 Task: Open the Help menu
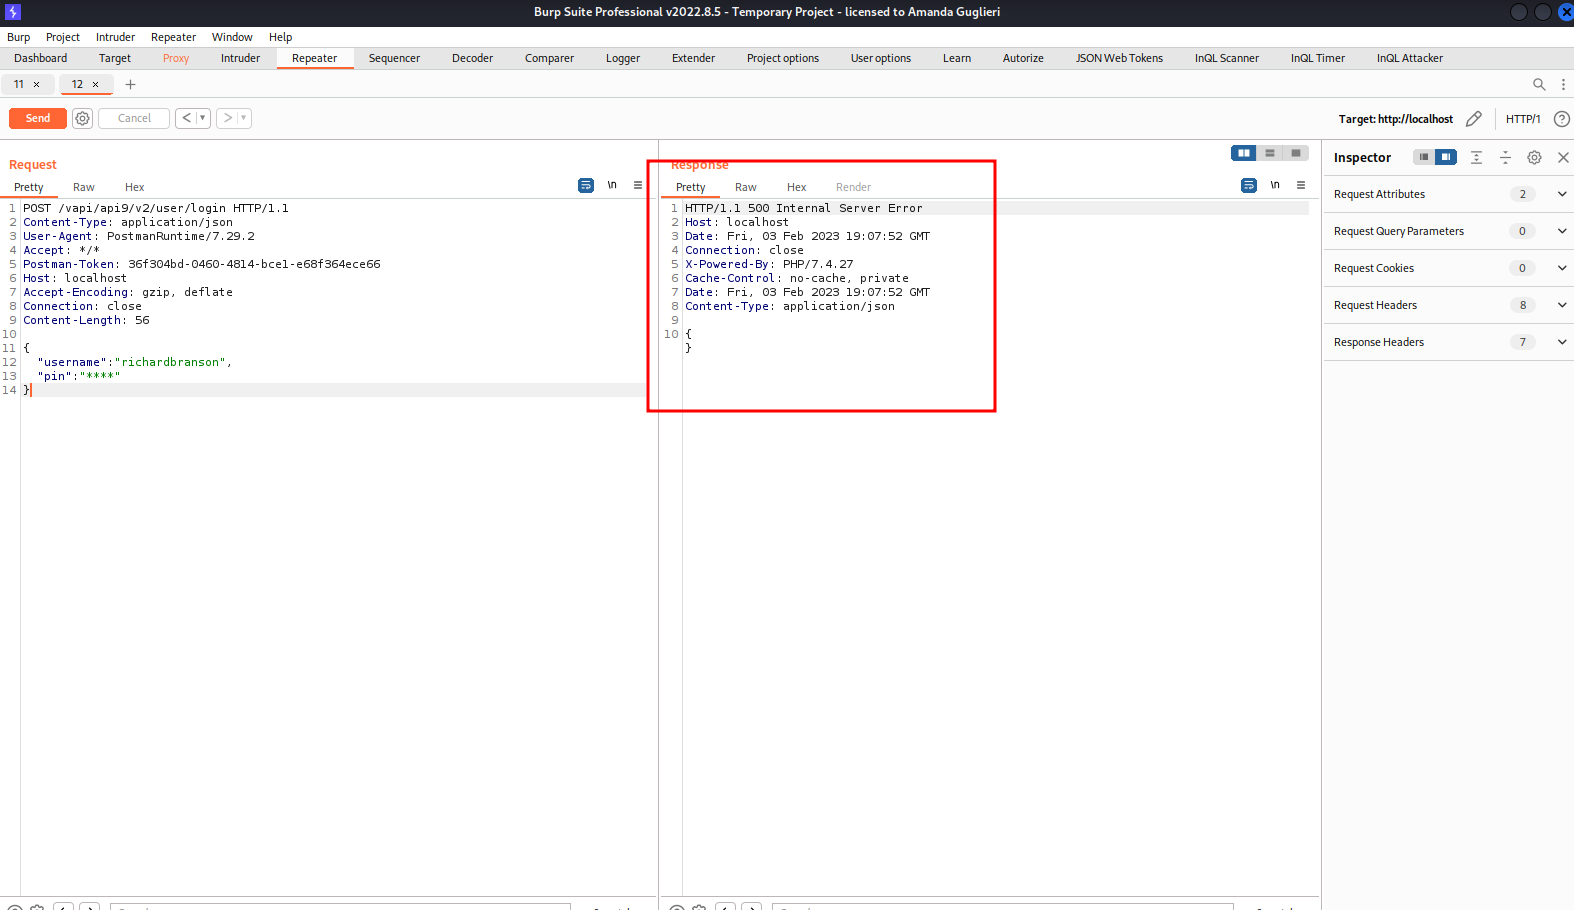click(x=281, y=37)
